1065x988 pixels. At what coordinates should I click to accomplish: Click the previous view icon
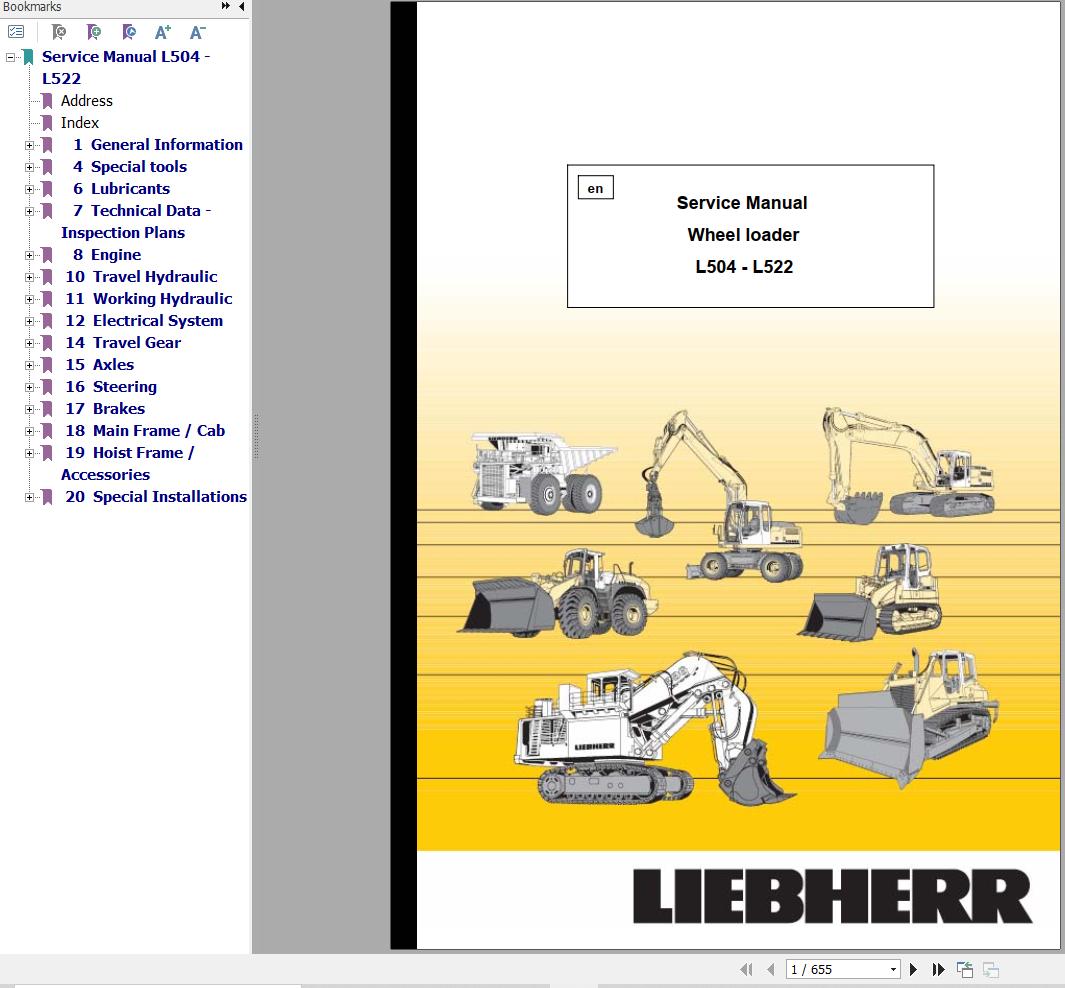(964, 969)
